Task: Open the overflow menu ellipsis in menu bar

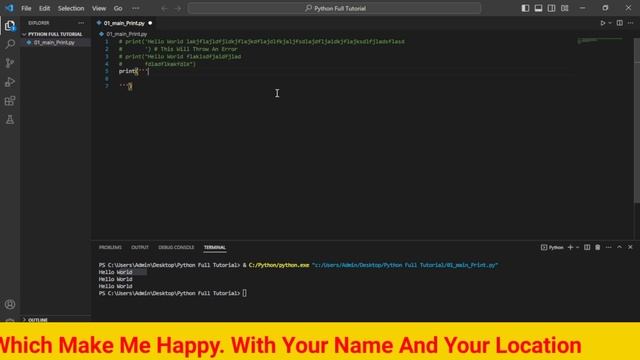Action: [136, 8]
